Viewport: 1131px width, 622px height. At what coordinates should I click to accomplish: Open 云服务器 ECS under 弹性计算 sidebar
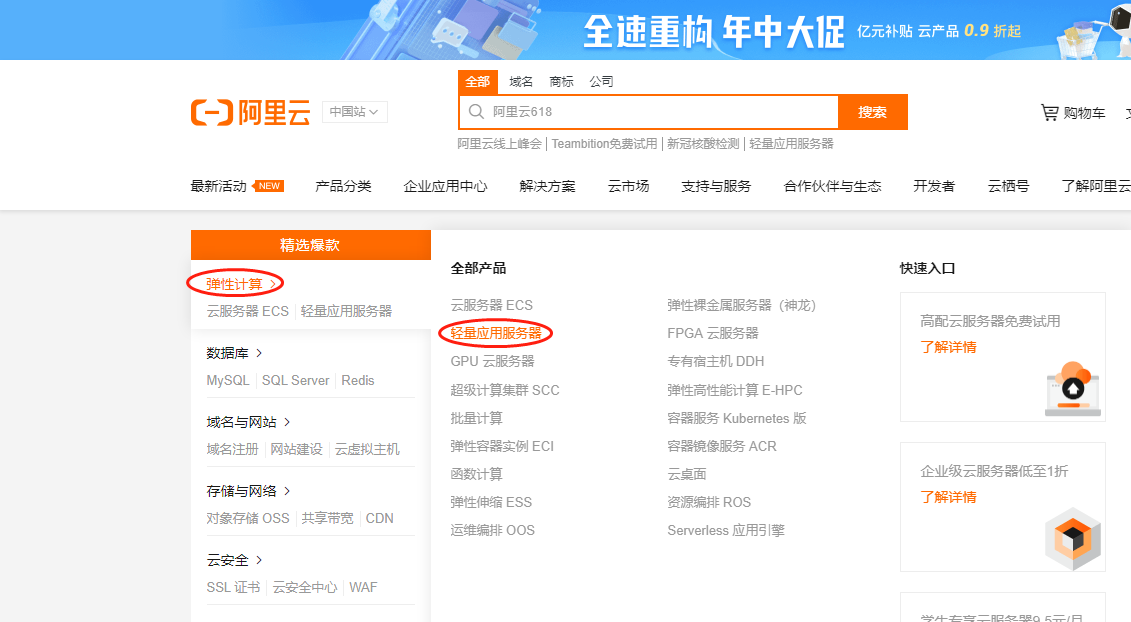(x=247, y=311)
